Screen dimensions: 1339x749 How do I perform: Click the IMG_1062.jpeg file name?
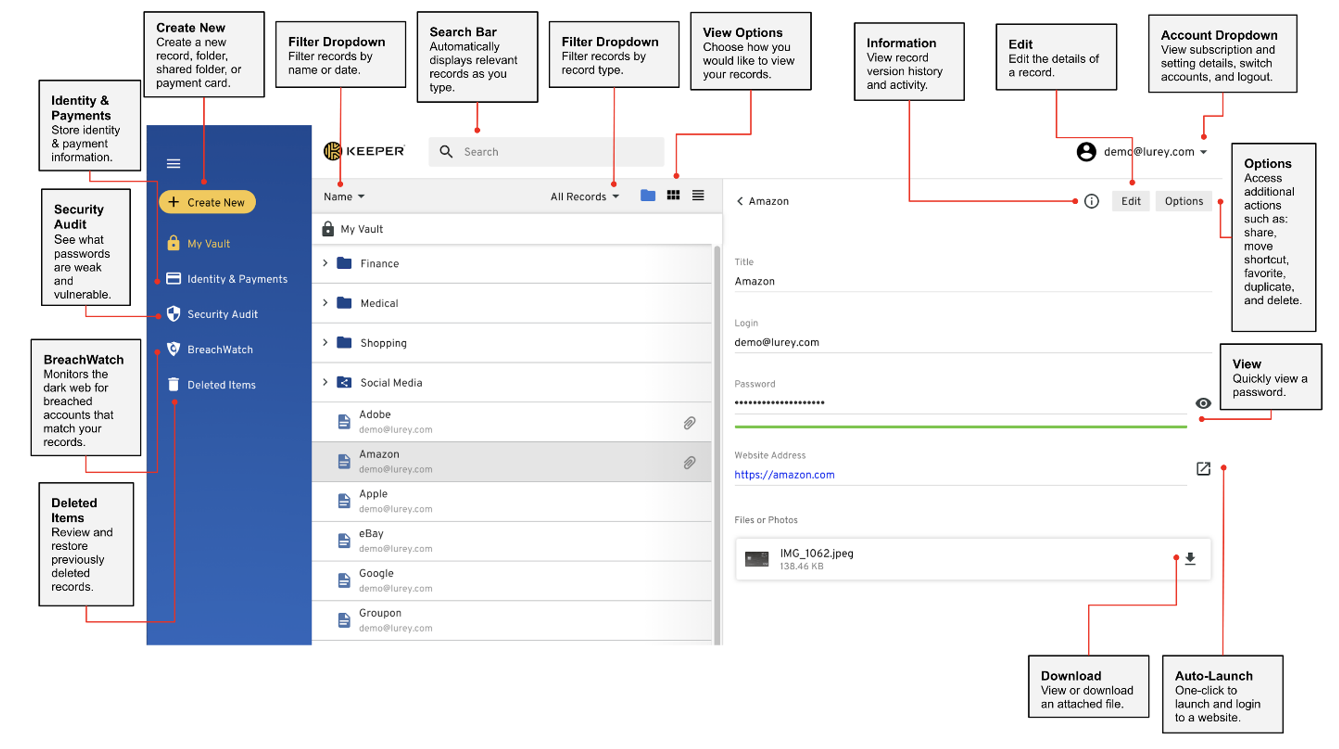(817, 553)
